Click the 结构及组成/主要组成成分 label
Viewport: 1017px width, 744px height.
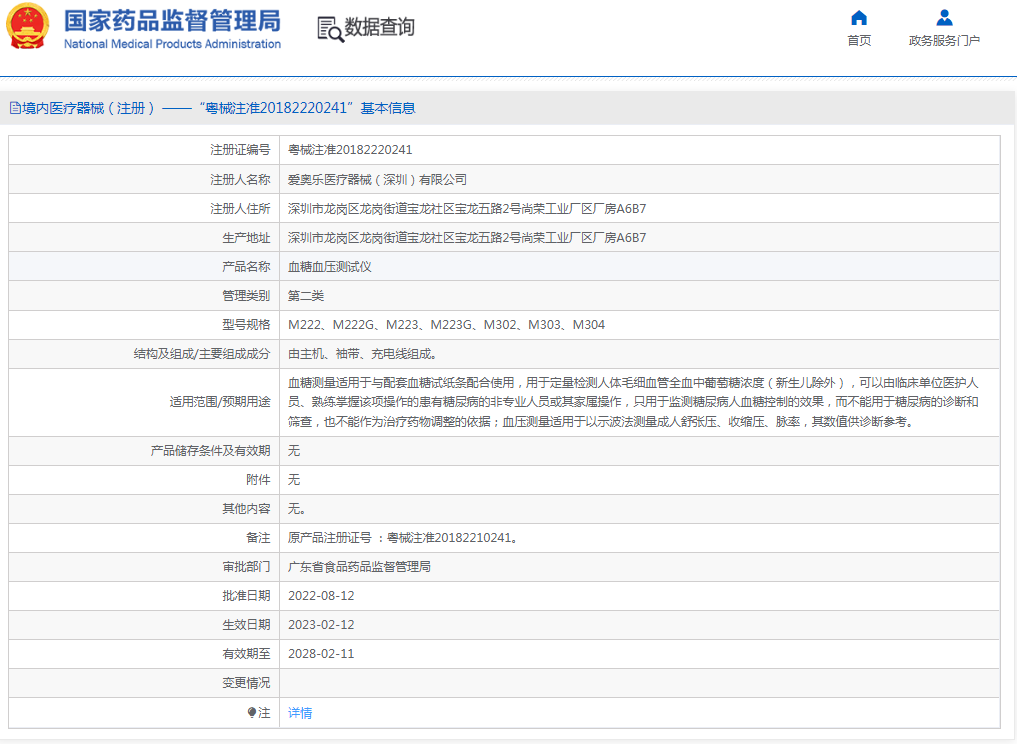tap(202, 354)
